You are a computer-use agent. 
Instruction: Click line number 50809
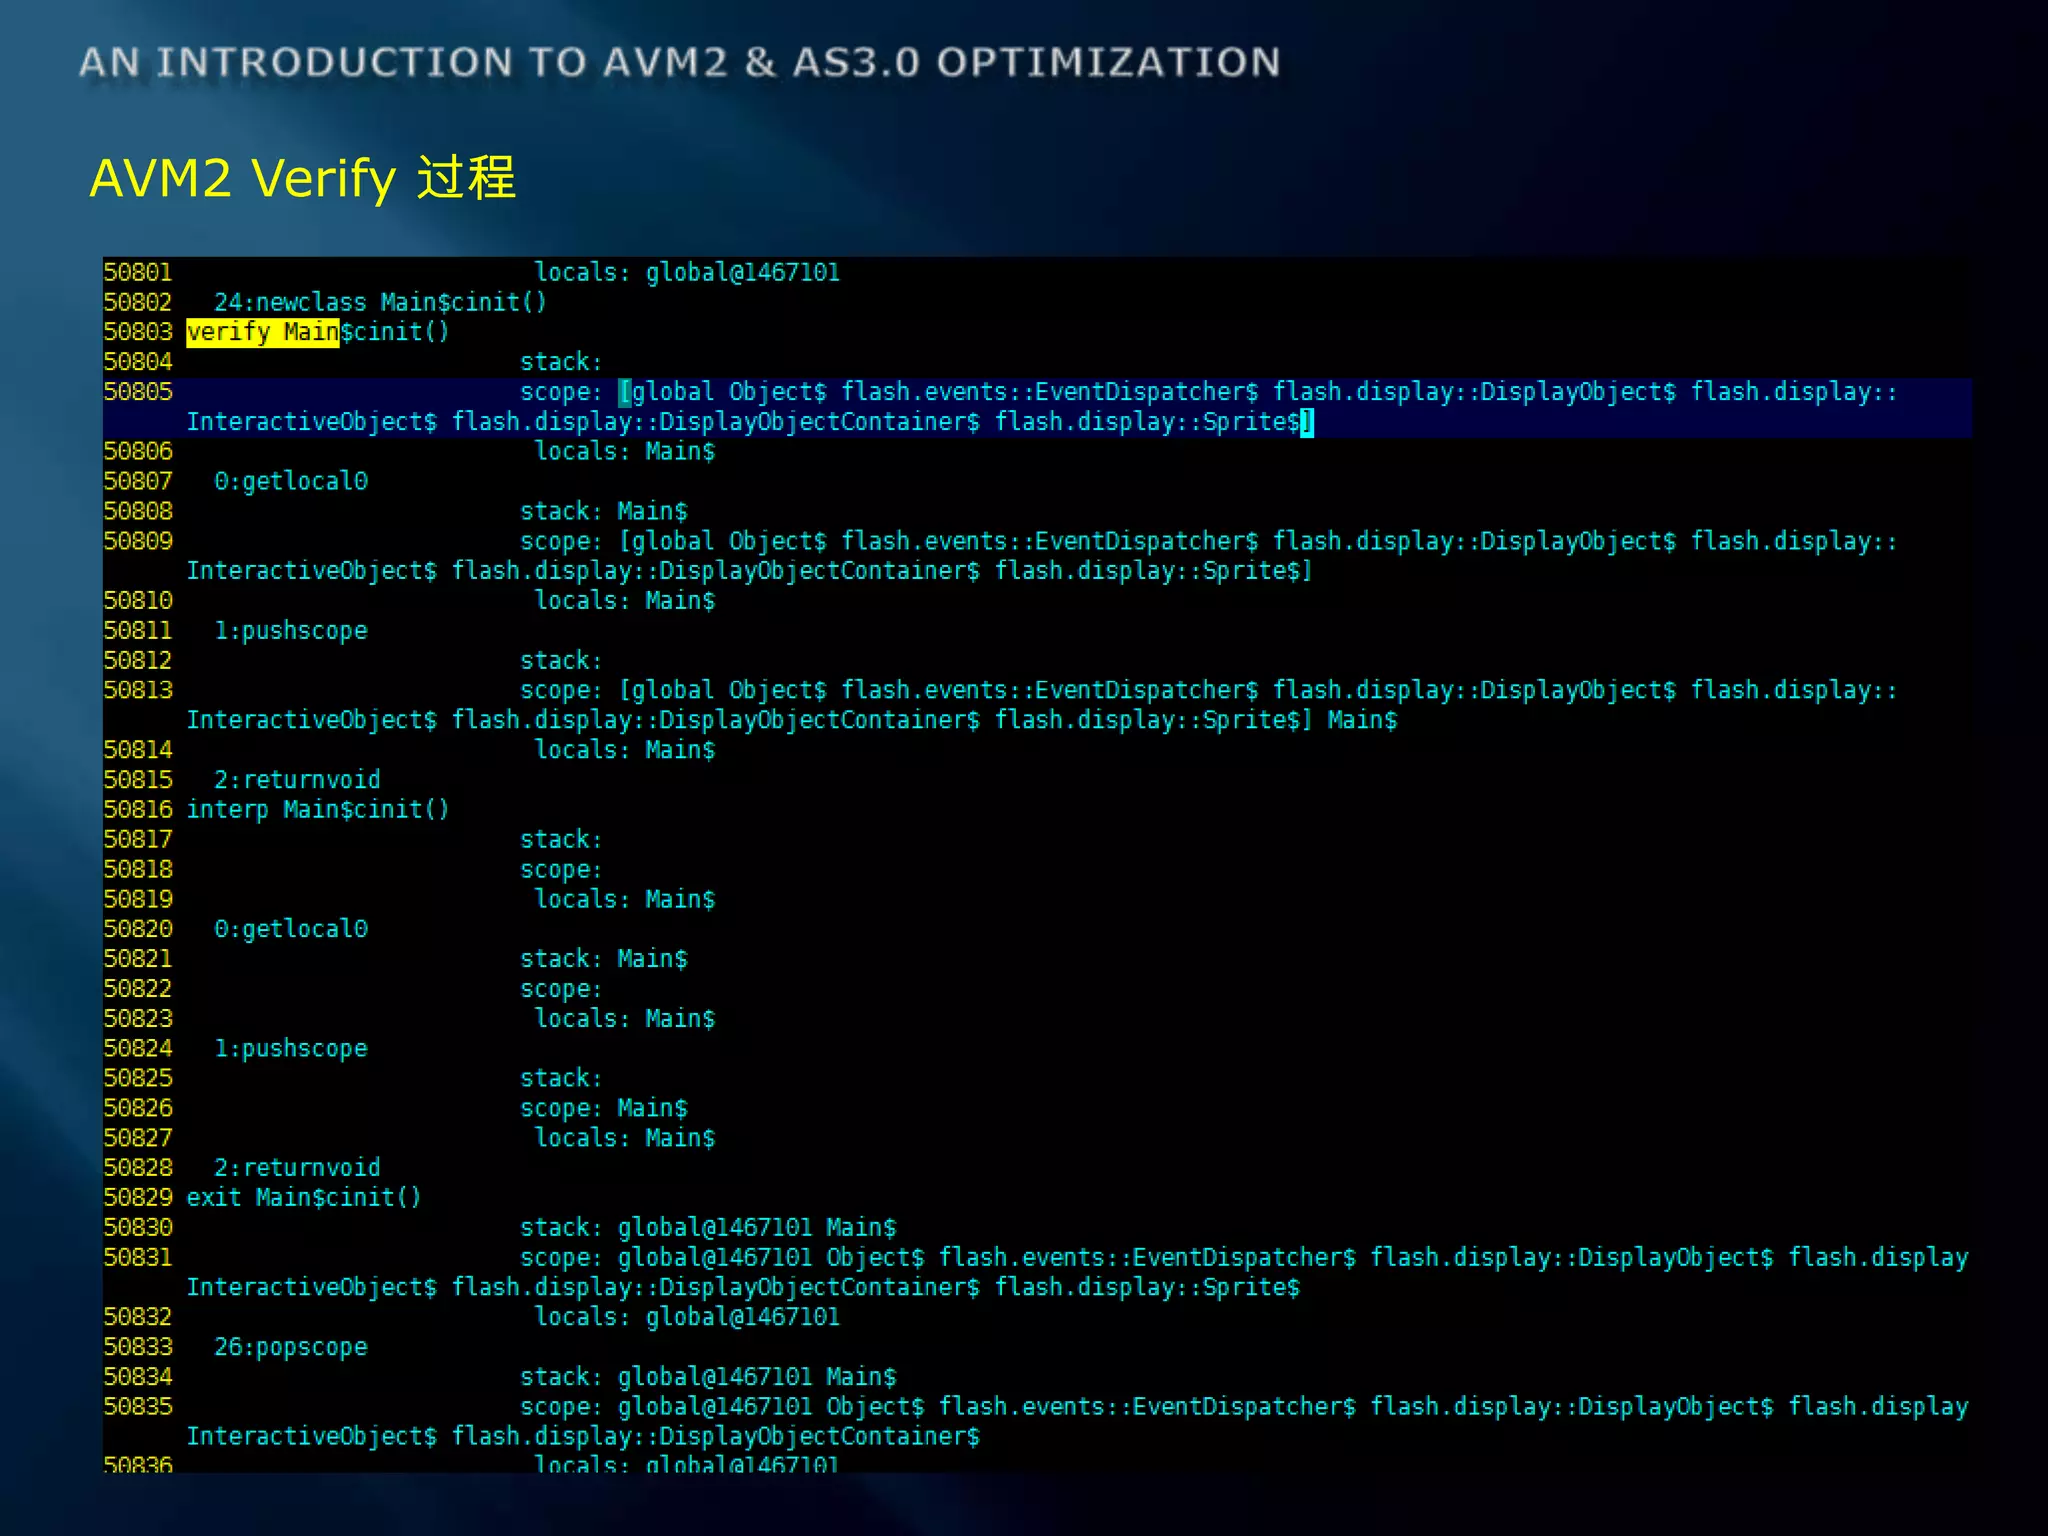point(138,542)
